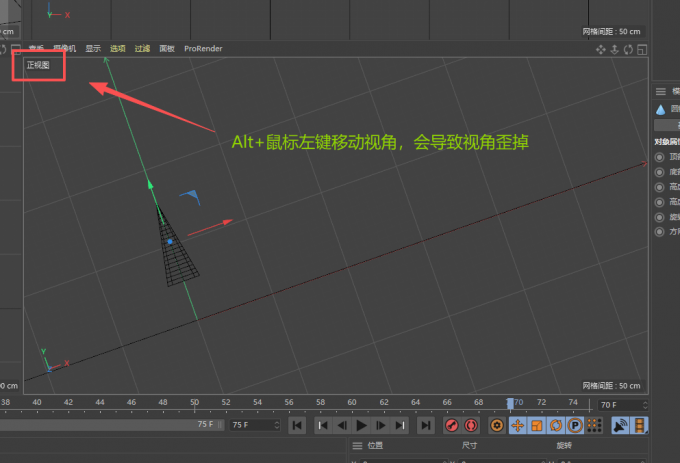The height and width of the screenshot is (463, 680).
Task: Play the animation forwards
Action: pos(361,425)
